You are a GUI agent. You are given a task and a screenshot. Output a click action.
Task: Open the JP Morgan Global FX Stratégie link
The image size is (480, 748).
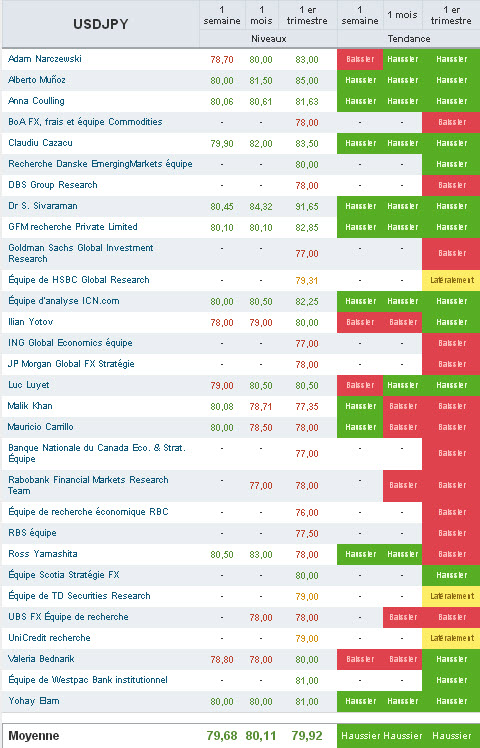[71, 364]
